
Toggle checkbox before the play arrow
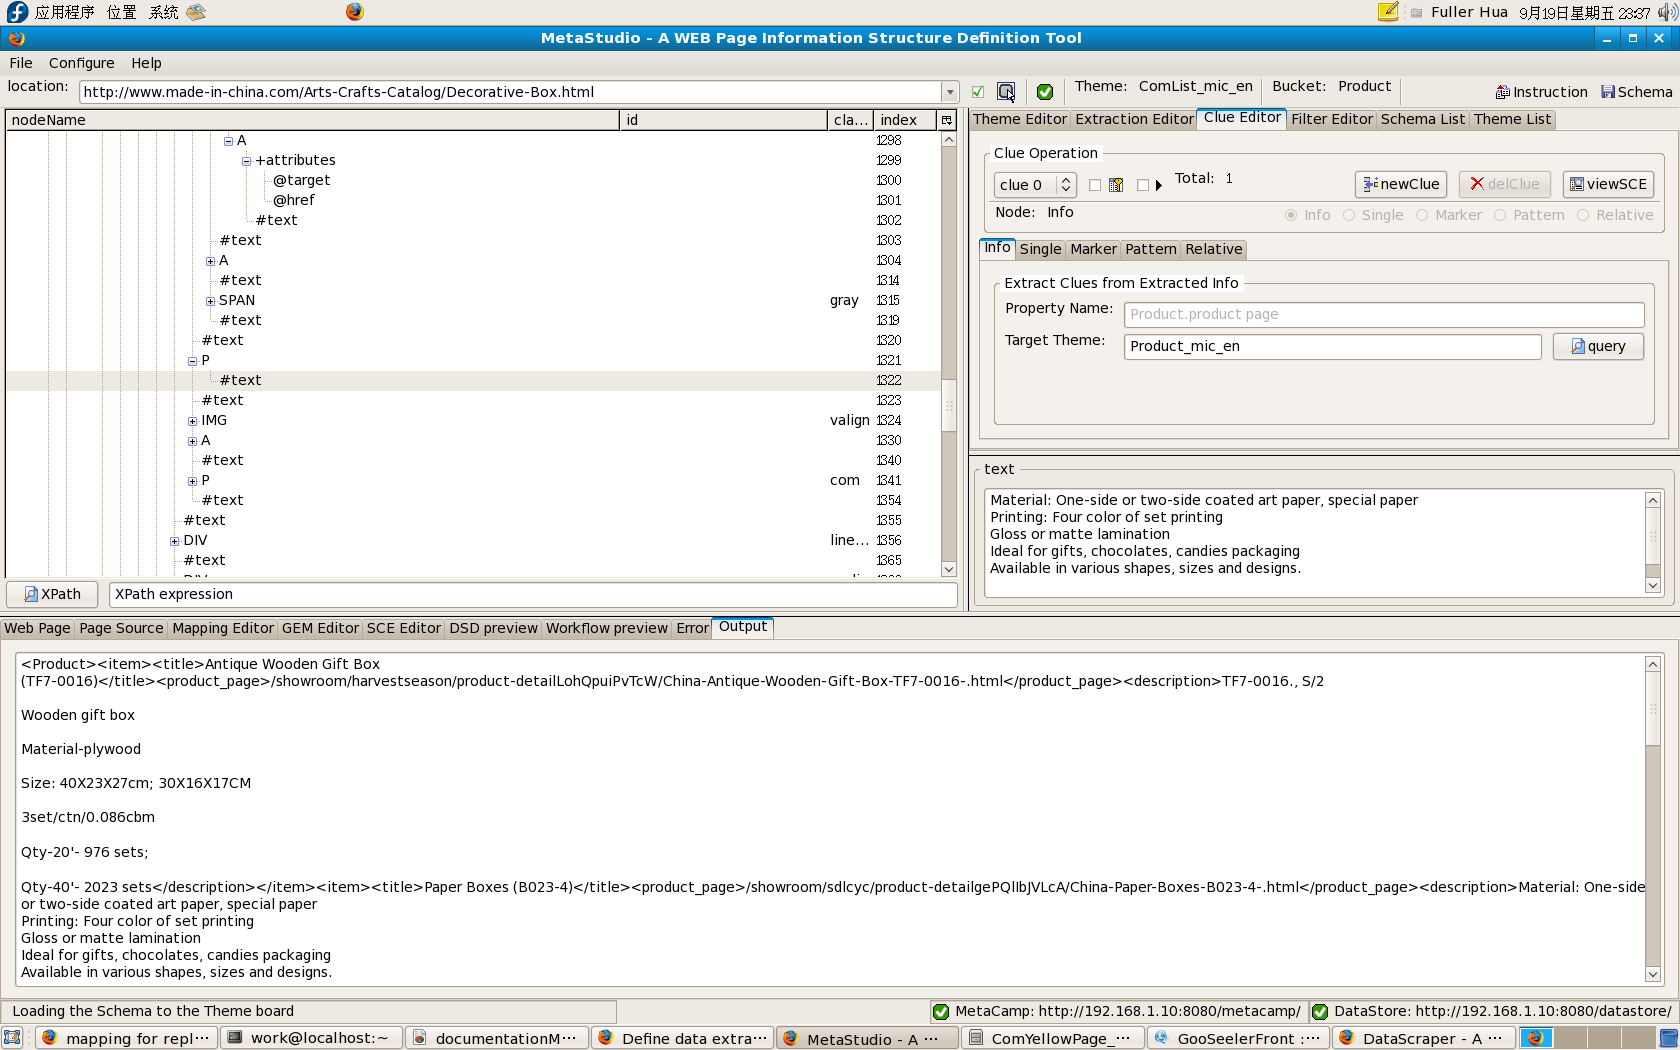pyautogui.click(x=1143, y=185)
